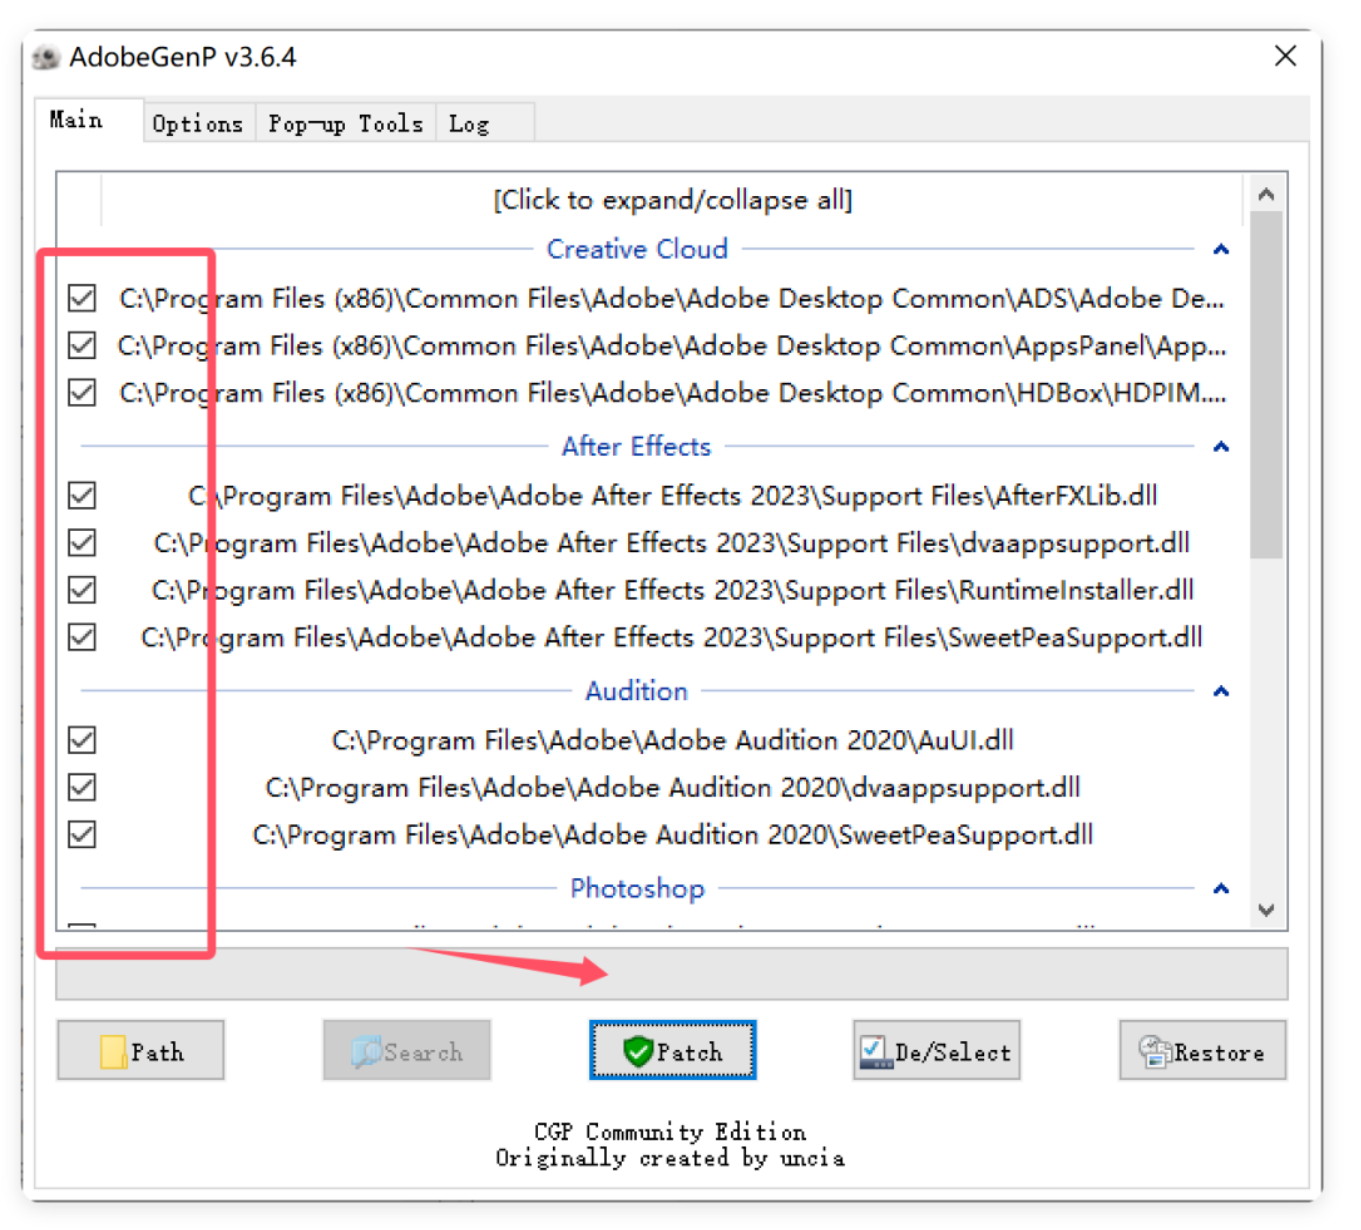Uncheck the HDBox HDPIM path checkbox
Viewport: 1361px width, 1230px height.
[82, 392]
